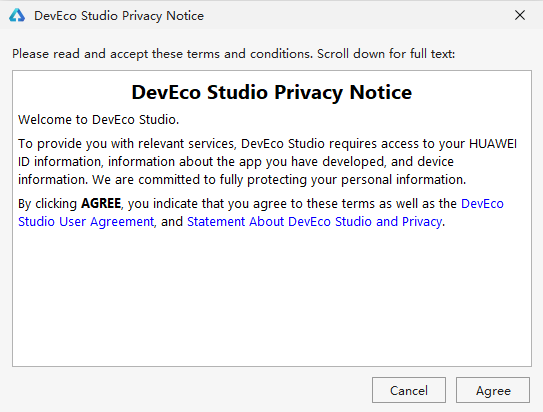Click the bold AGREE word in the notice
The height and width of the screenshot is (412, 543).
point(101,204)
